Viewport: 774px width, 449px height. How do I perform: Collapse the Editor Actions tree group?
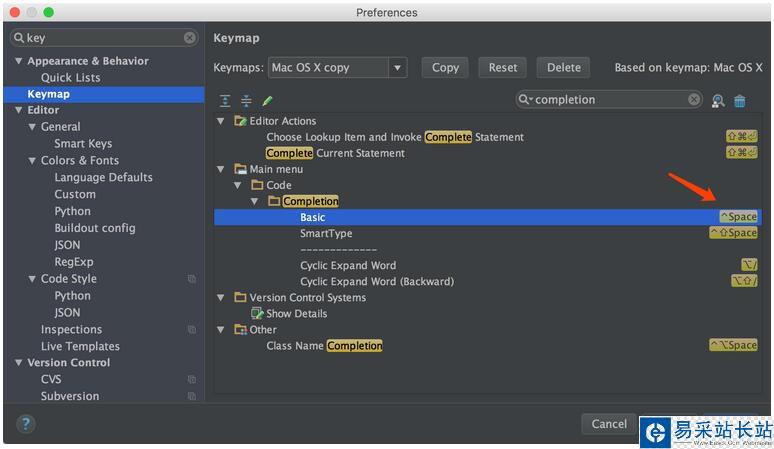pyautogui.click(x=221, y=121)
